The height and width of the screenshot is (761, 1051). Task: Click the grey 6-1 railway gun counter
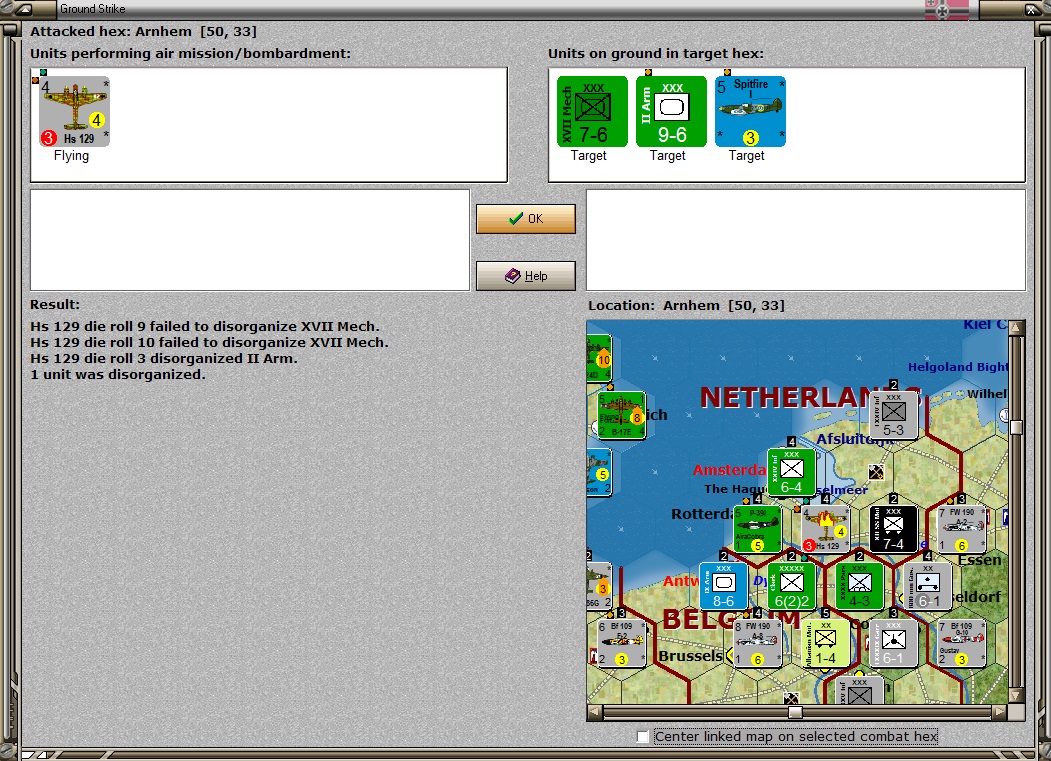tap(928, 587)
